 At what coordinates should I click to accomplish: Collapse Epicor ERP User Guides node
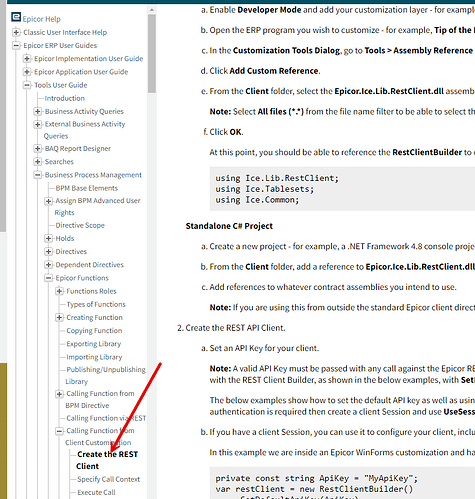(16, 45)
